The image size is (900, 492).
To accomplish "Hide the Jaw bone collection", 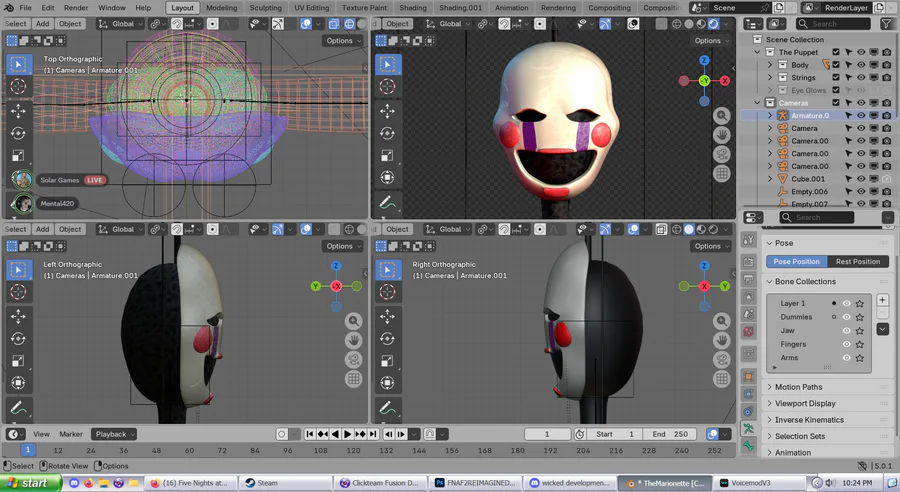I will pos(846,330).
